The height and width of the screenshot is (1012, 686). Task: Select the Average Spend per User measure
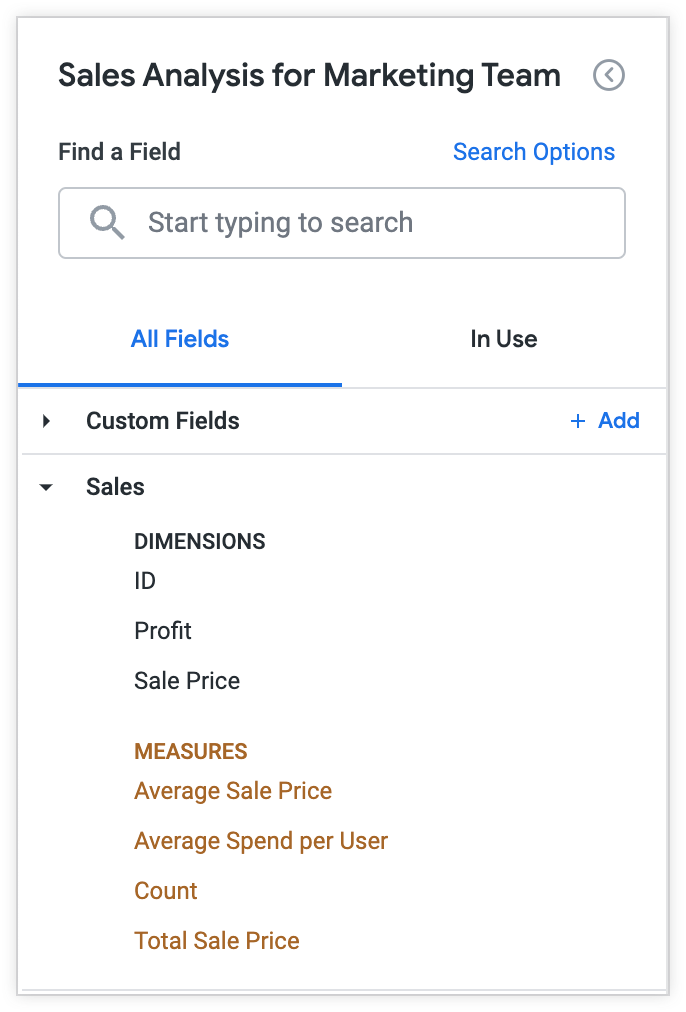(261, 841)
